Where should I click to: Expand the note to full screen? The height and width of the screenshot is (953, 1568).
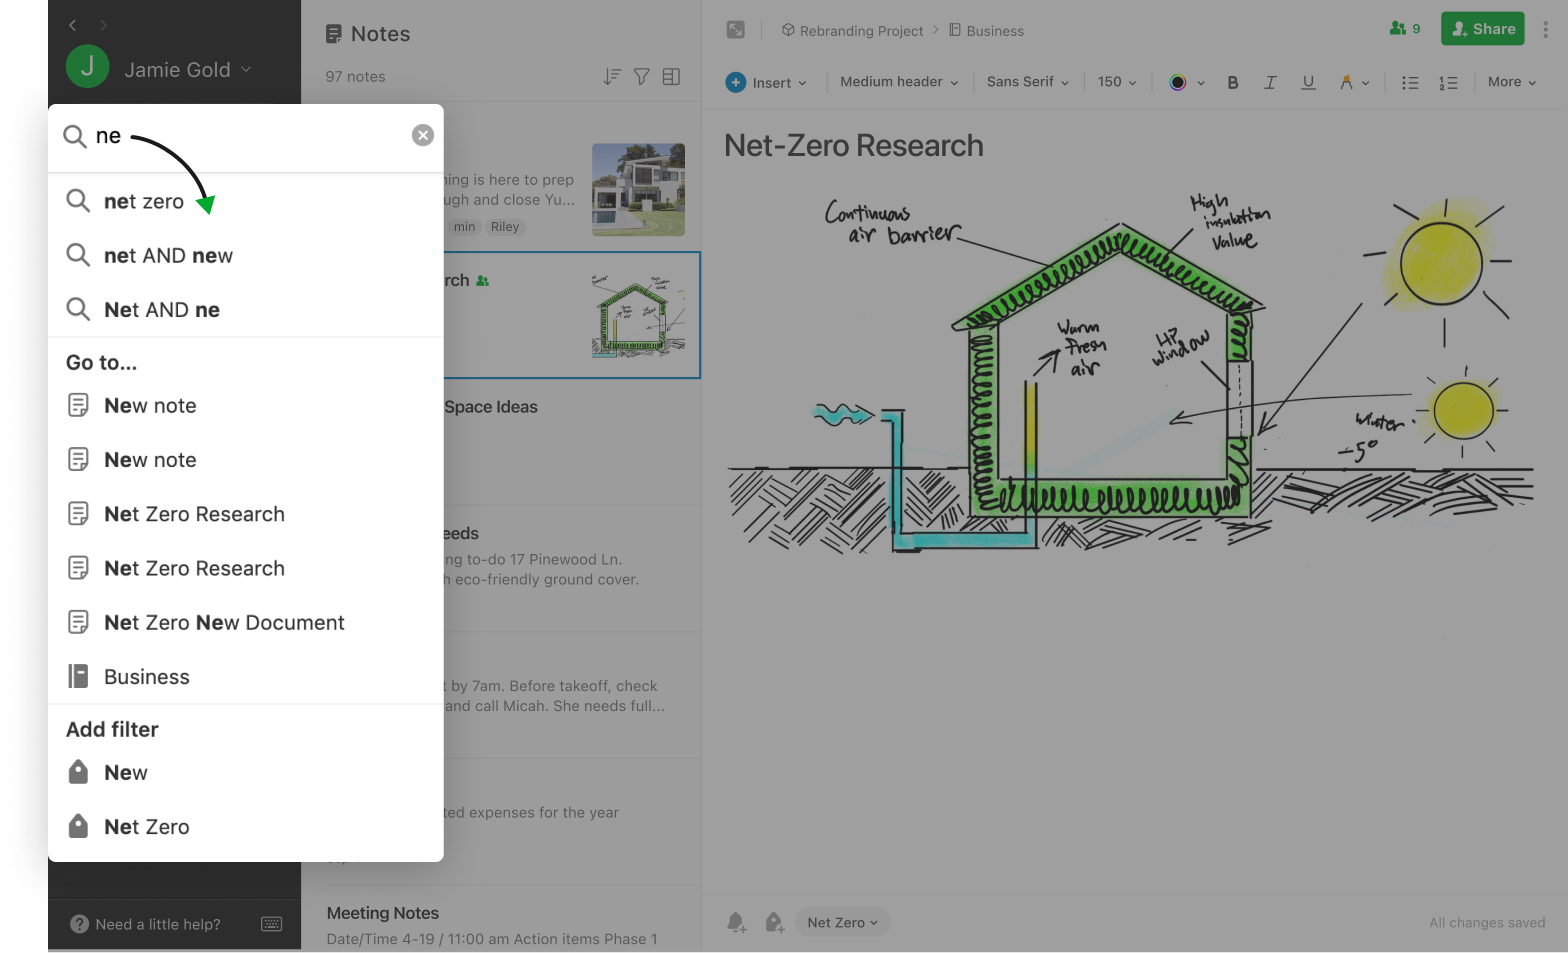736,30
